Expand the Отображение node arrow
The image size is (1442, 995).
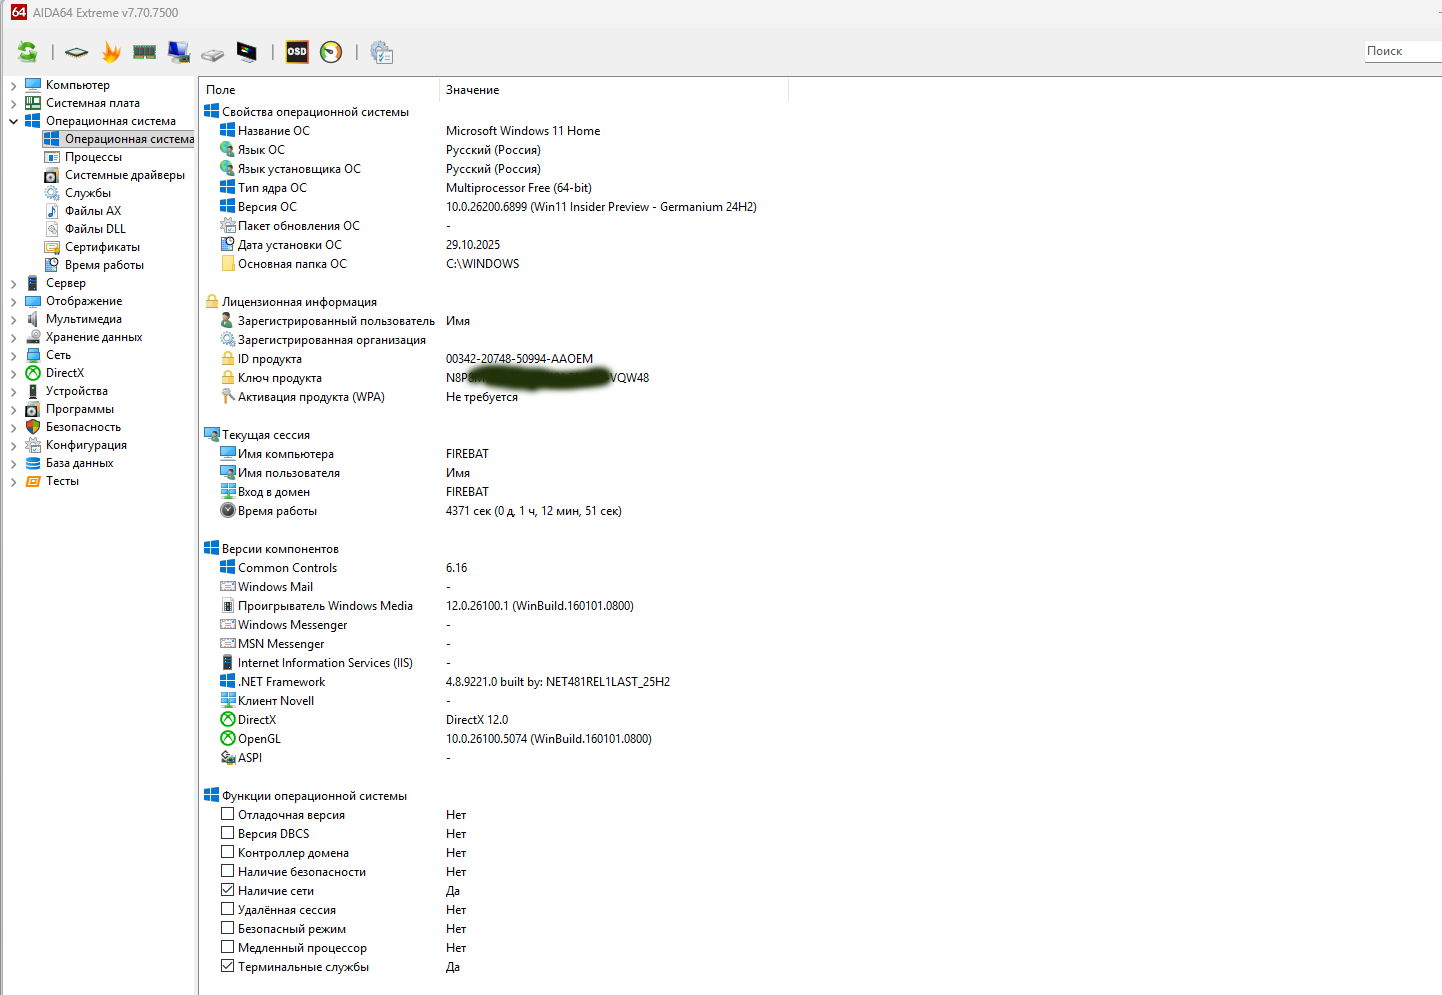point(13,301)
